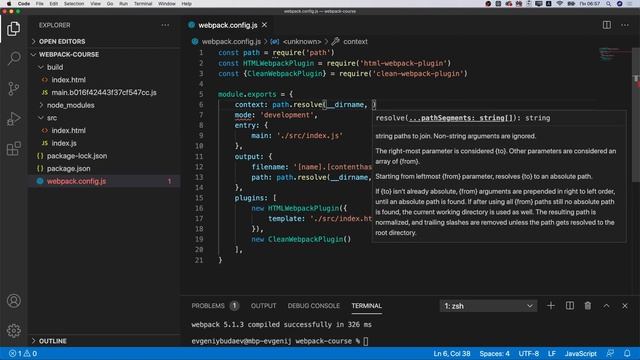Open the Source Control view
This screenshot has width=640, height=360.
pos(13,88)
